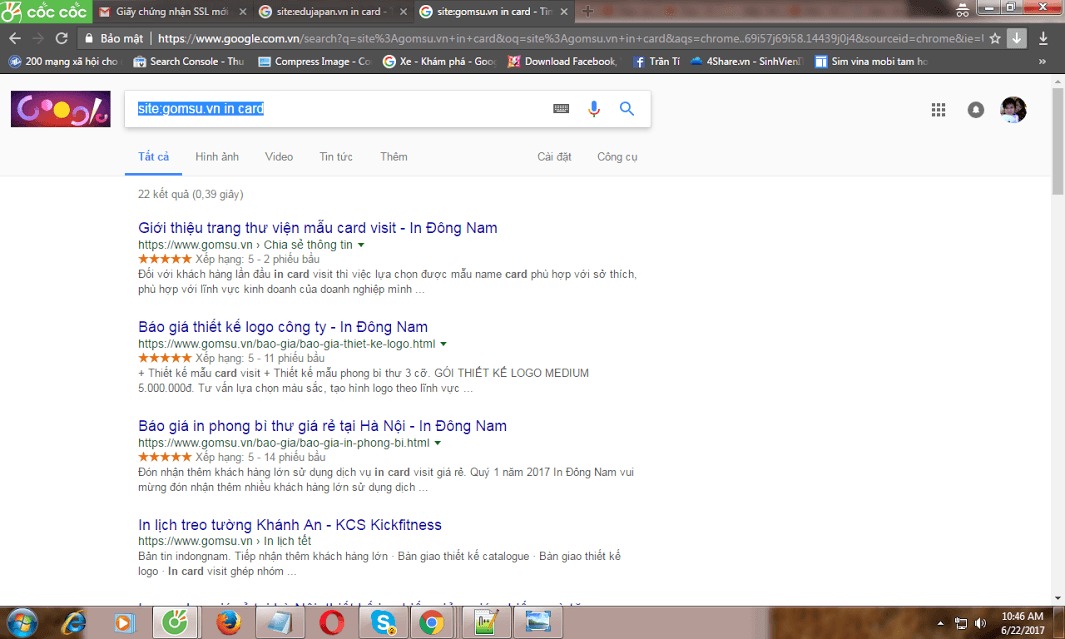
Task: Open the Google apps grid
Action: coord(939,109)
